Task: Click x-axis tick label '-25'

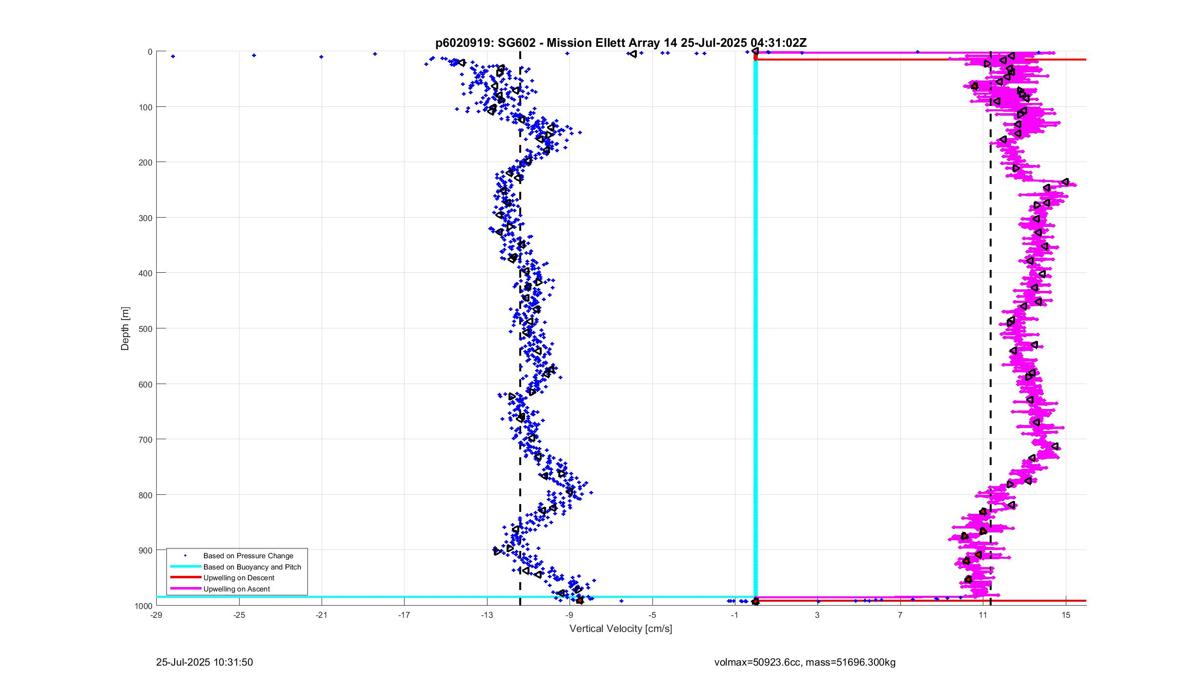Action: click(x=239, y=616)
